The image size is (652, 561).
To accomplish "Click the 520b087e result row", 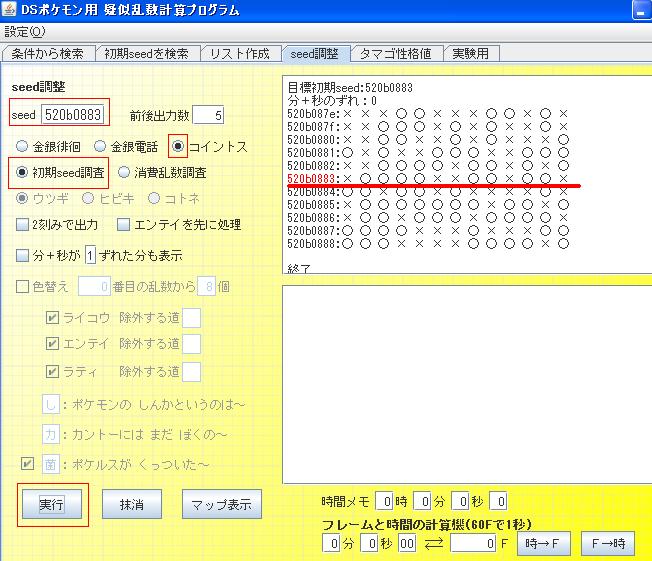I will 427,114.
